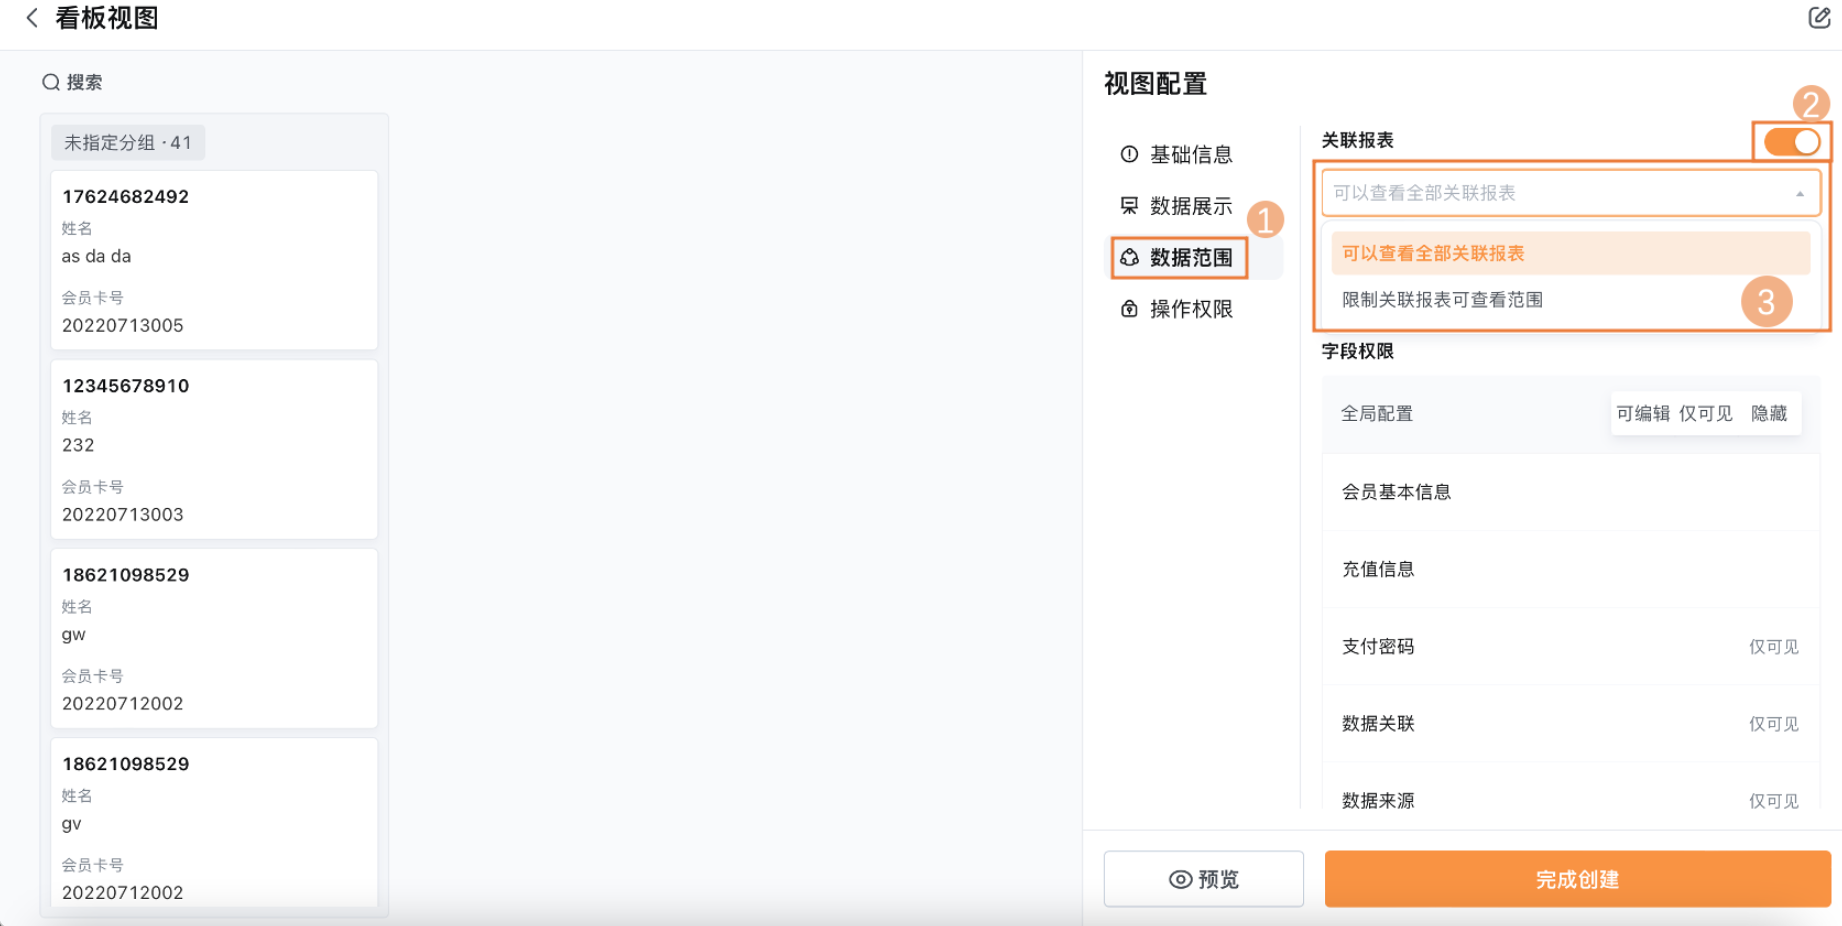Set global config to 隐藏
This screenshot has height=926, width=1842.
(1768, 414)
